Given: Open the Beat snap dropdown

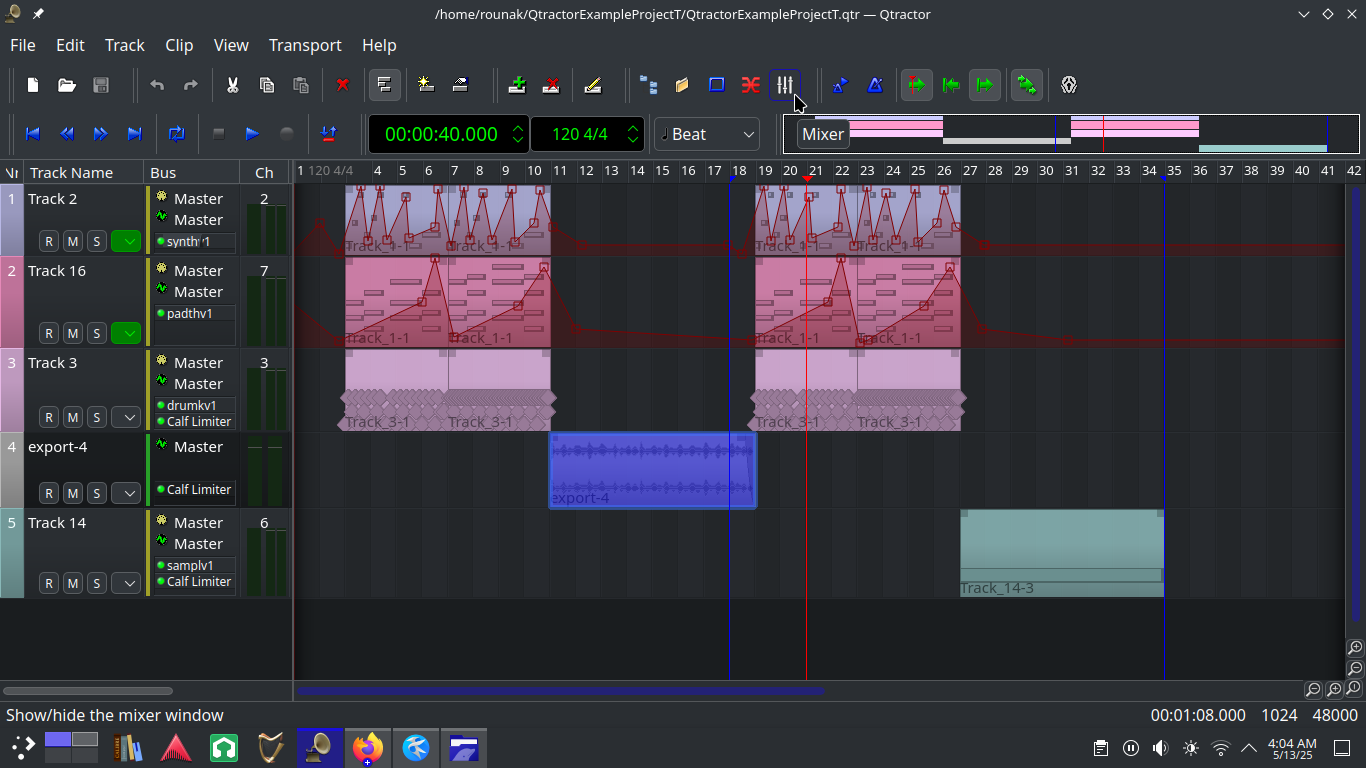Looking at the screenshot, I should pyautogui.click(x=707, y=134).
